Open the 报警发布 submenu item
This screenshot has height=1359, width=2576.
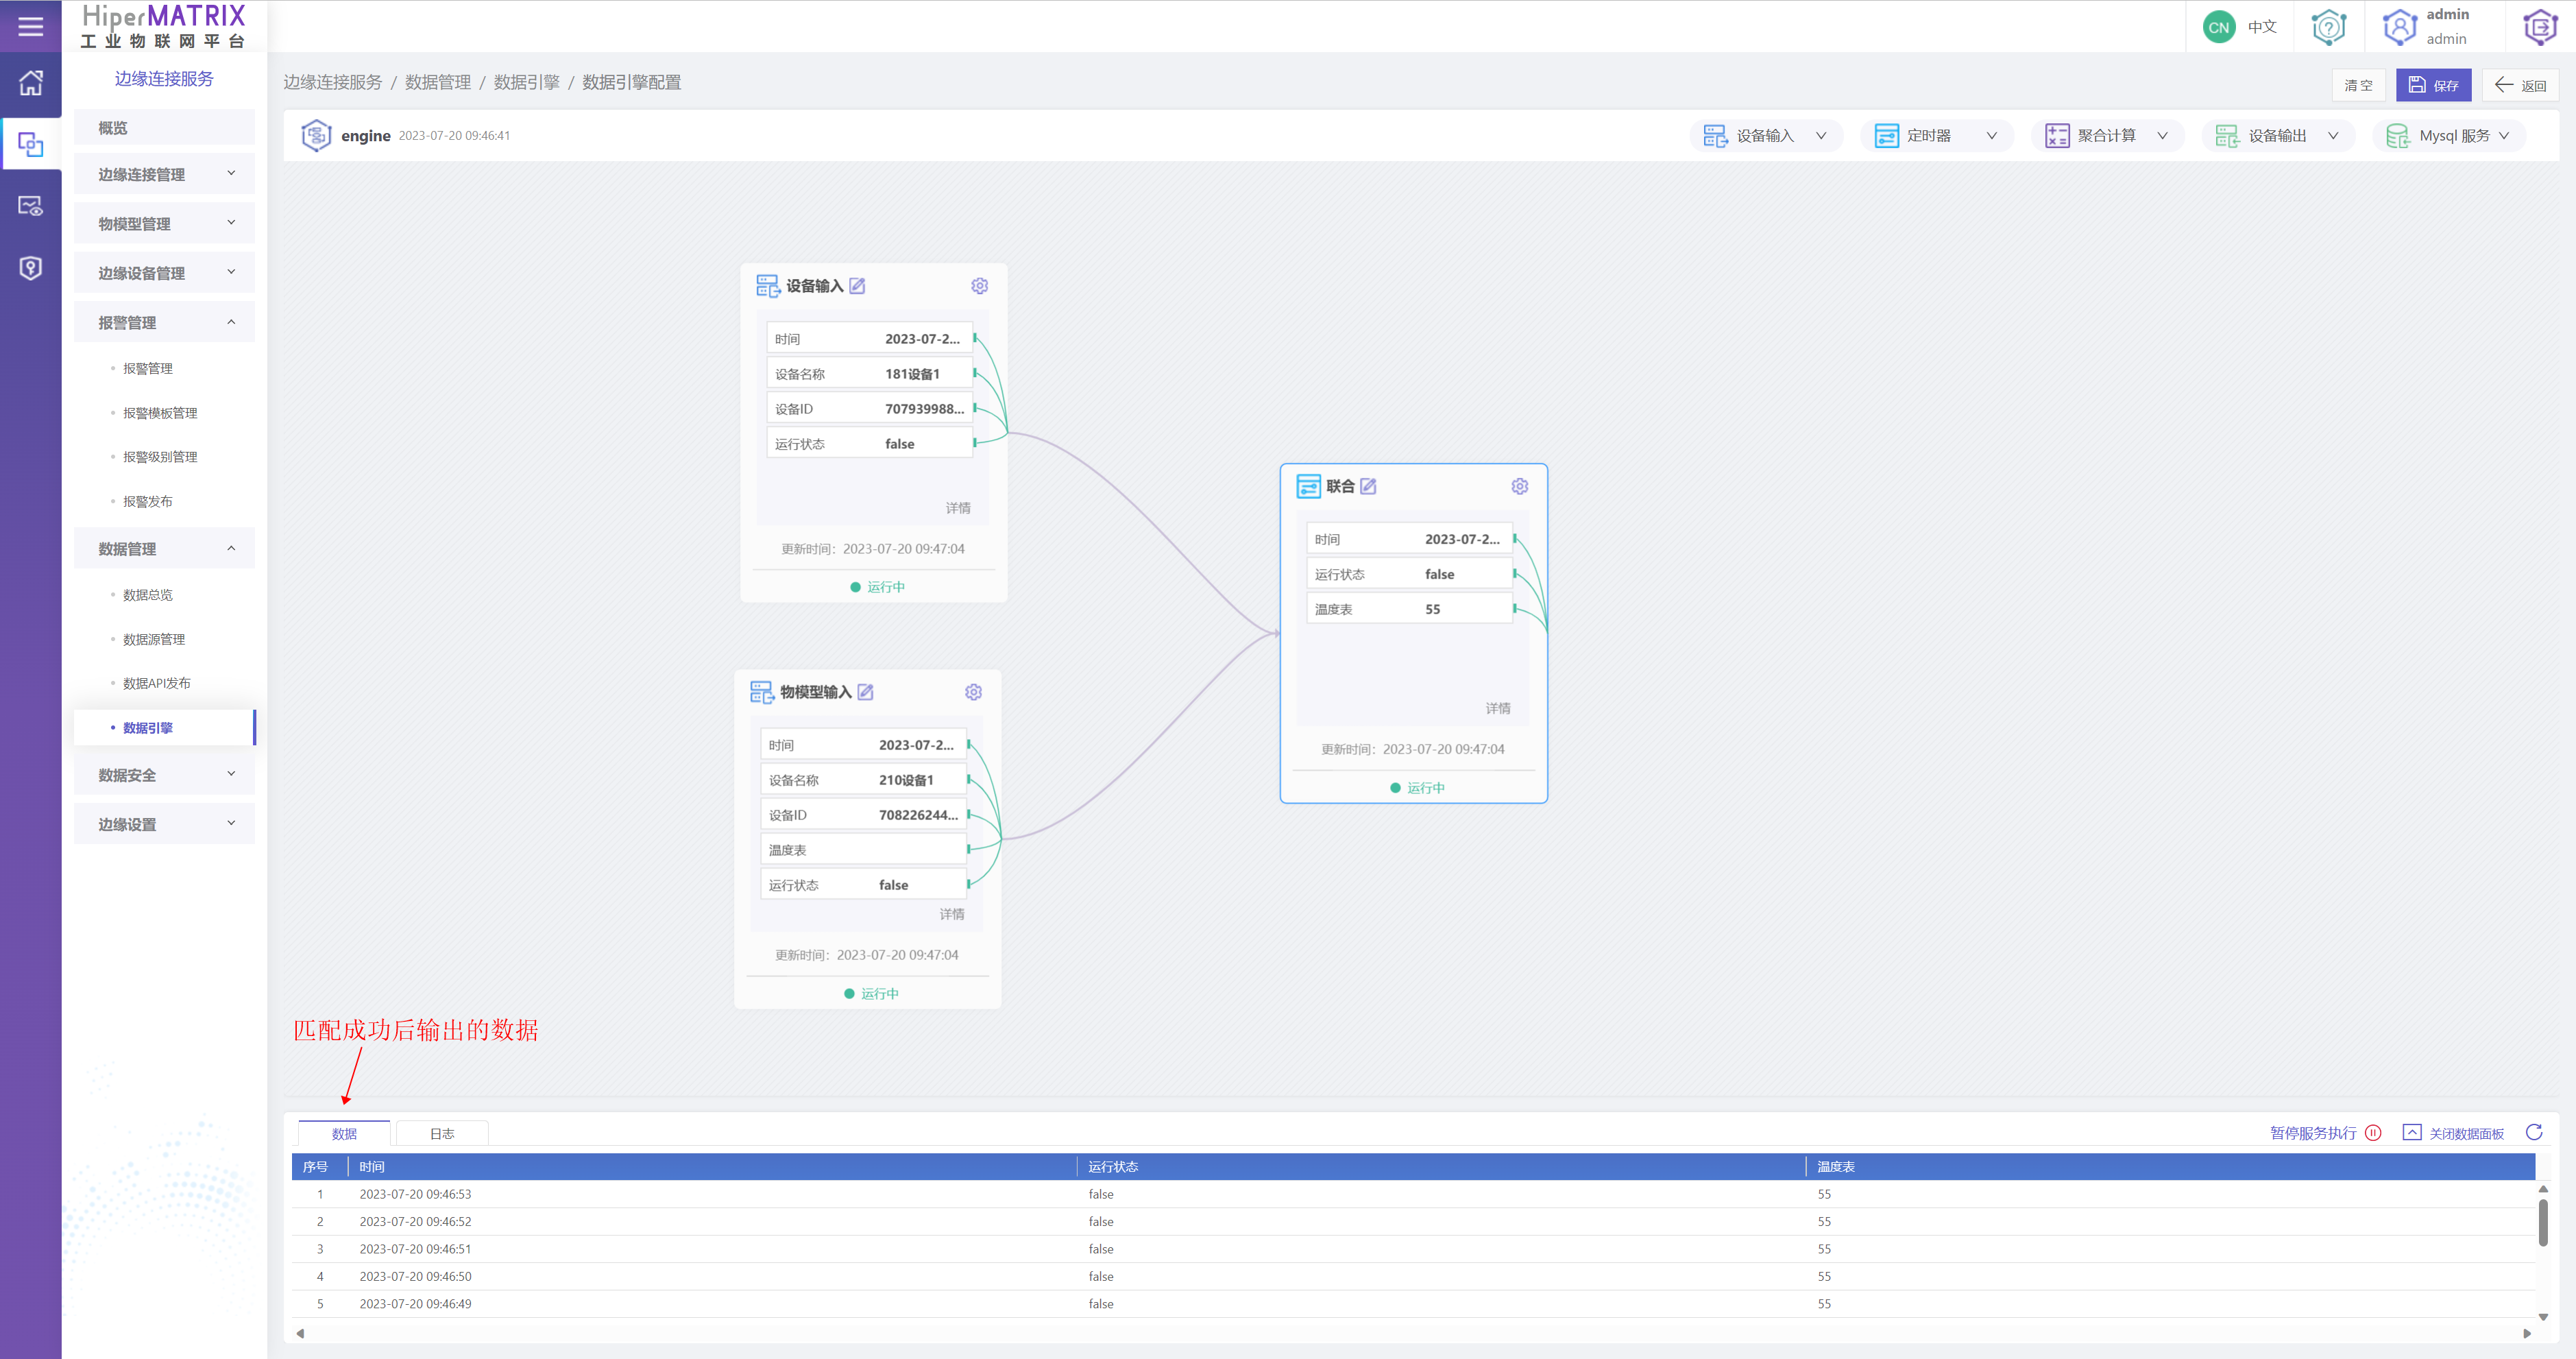click(148, 501)
